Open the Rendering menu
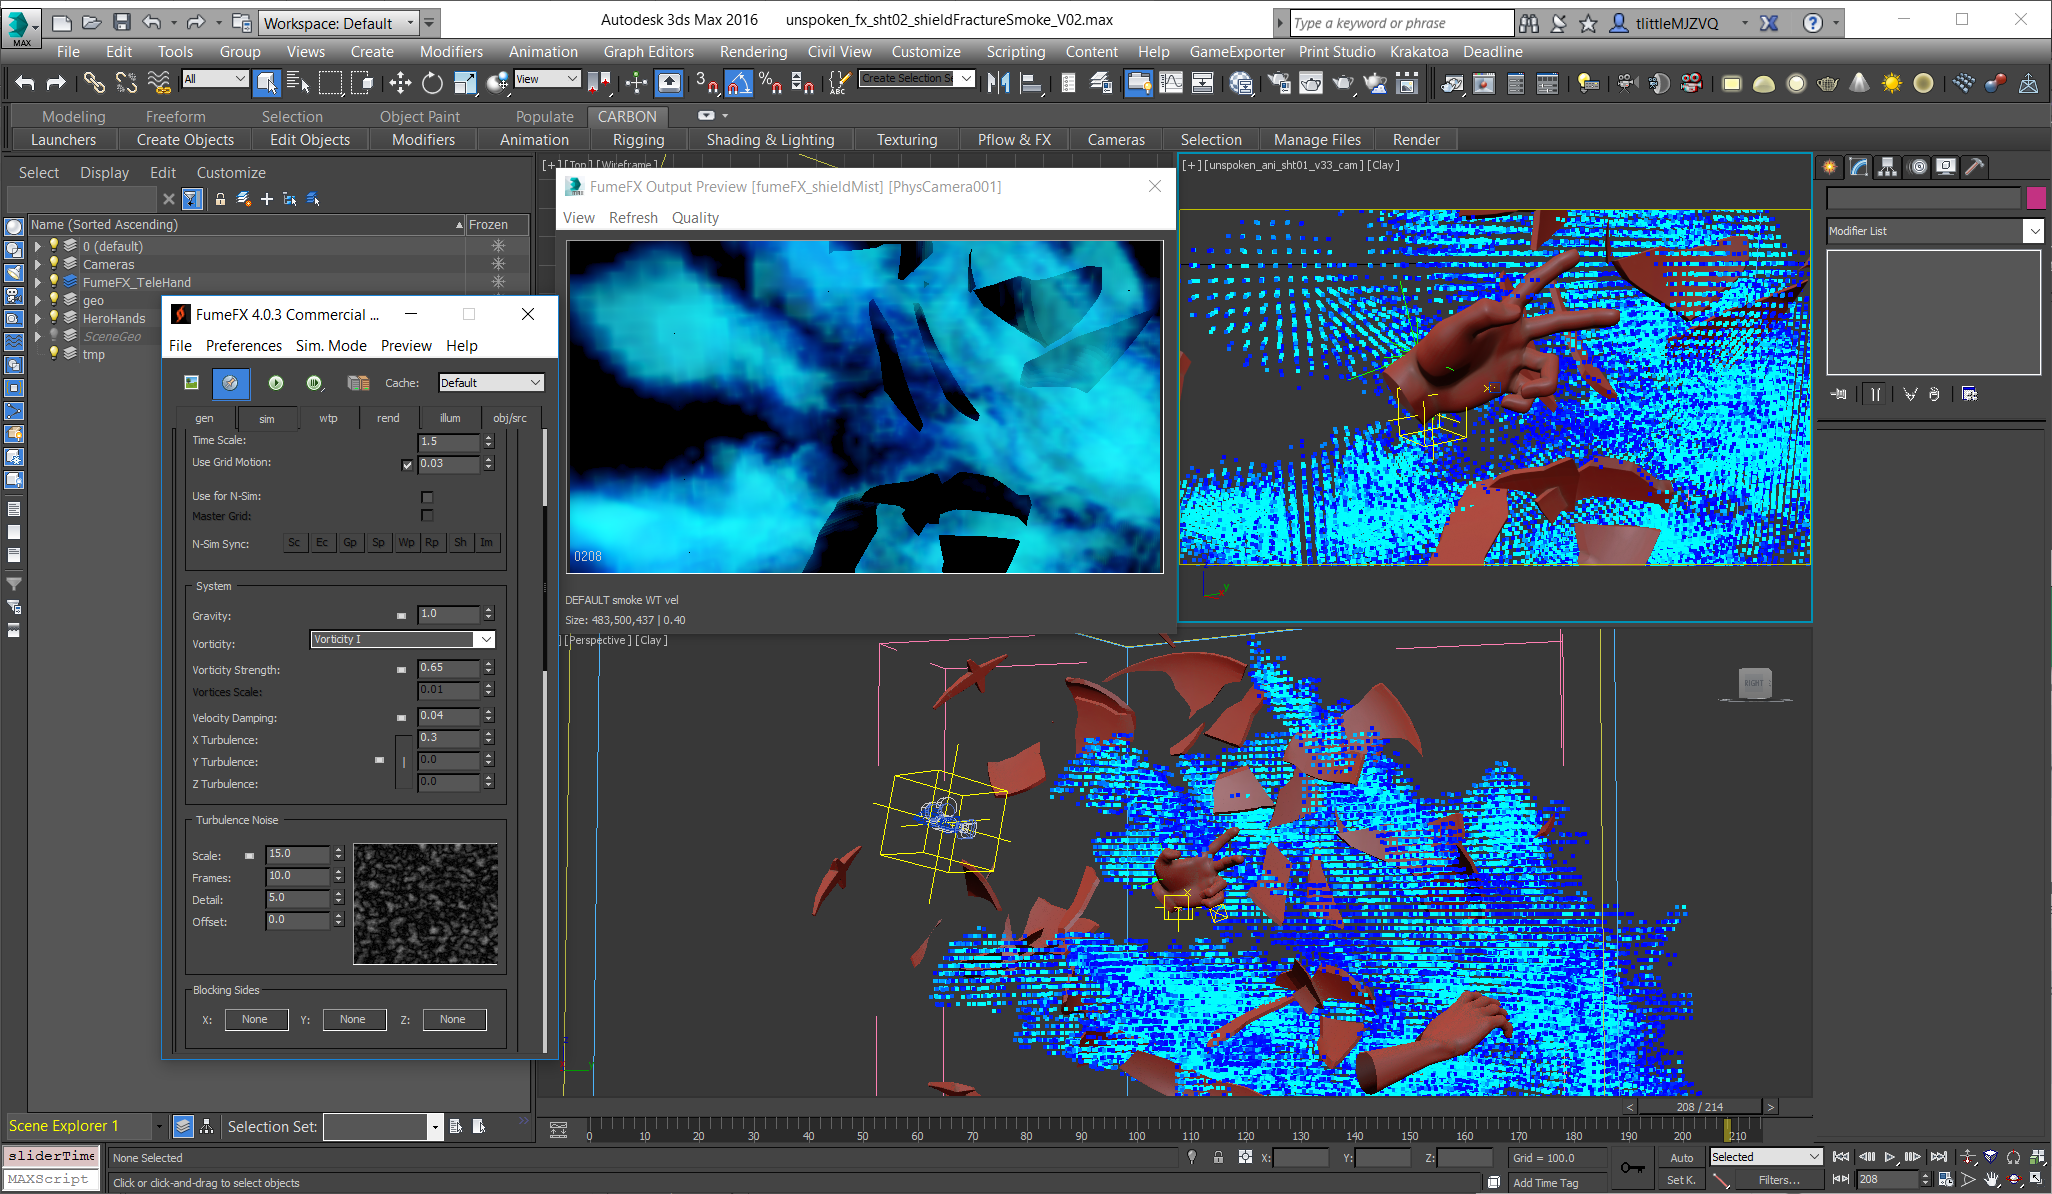The width and height of the screenshot is (2052, 1194). click(753, 52)
